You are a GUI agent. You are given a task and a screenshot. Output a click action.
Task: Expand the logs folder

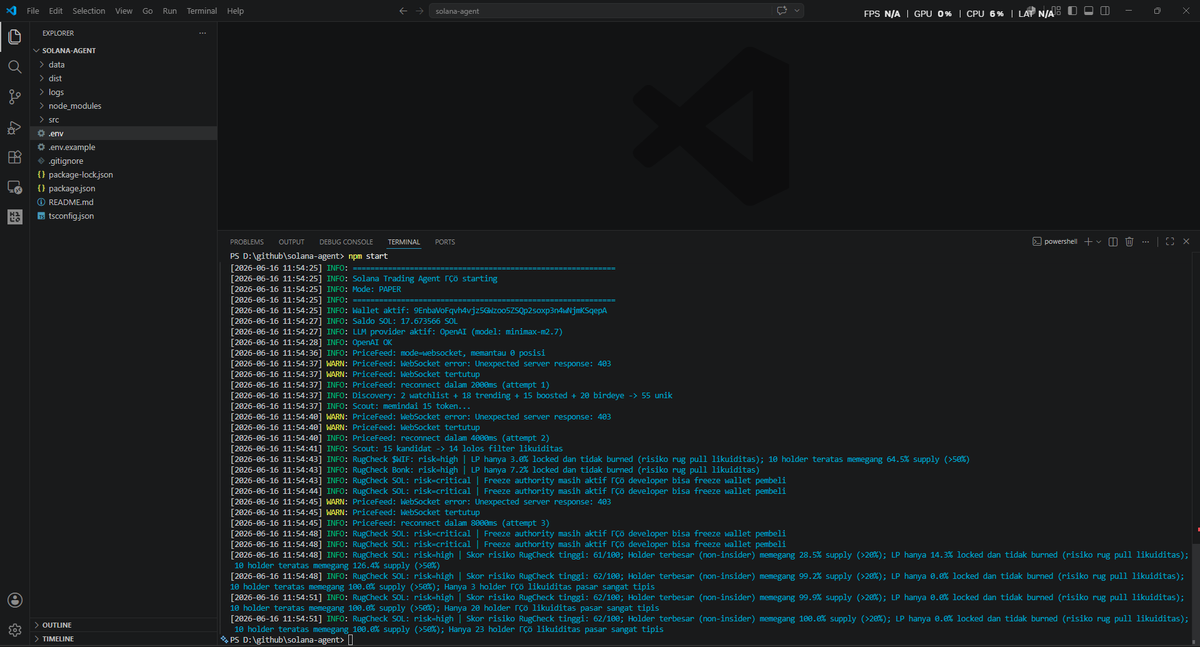point(124,92)
